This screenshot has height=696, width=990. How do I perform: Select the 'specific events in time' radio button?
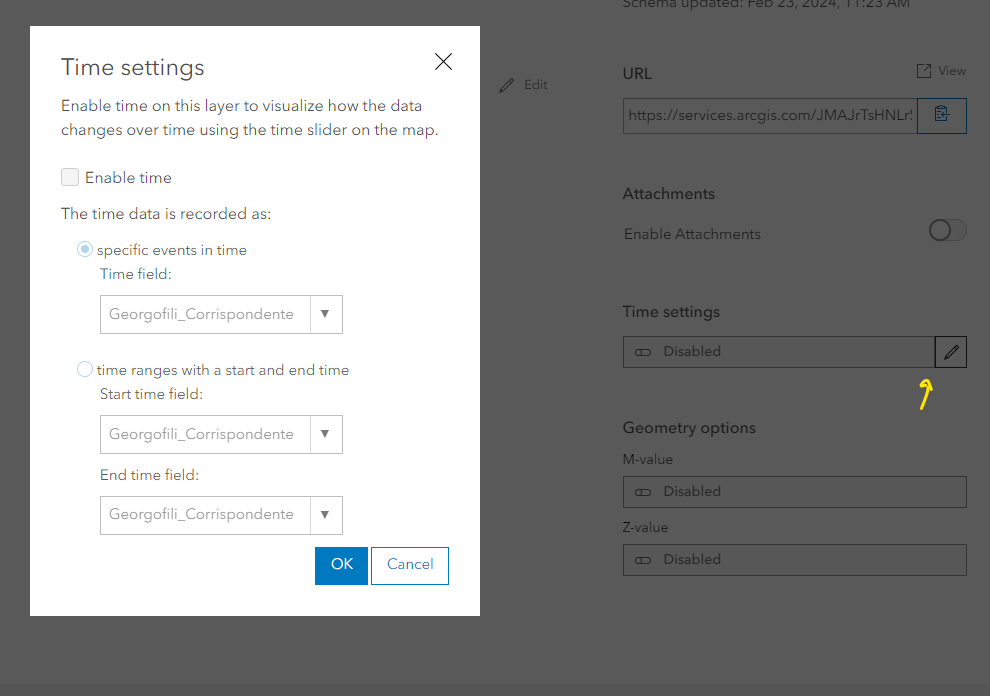[x=85, y=248]
